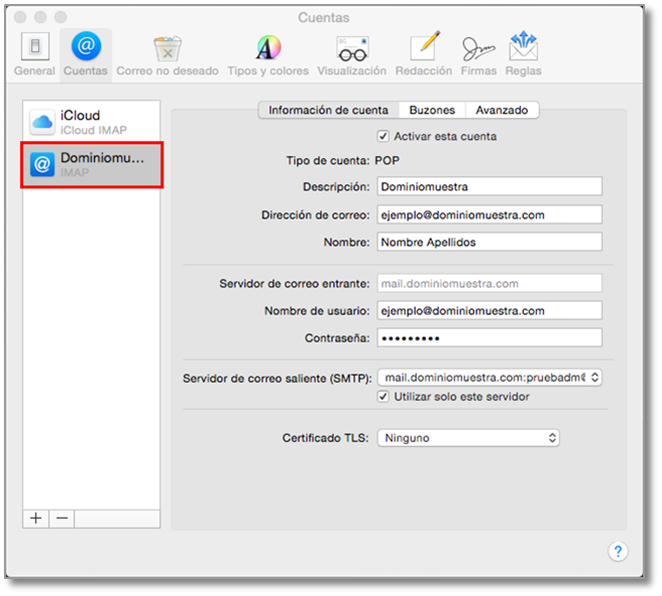Click the help question mark button

[x=618, y=551]
